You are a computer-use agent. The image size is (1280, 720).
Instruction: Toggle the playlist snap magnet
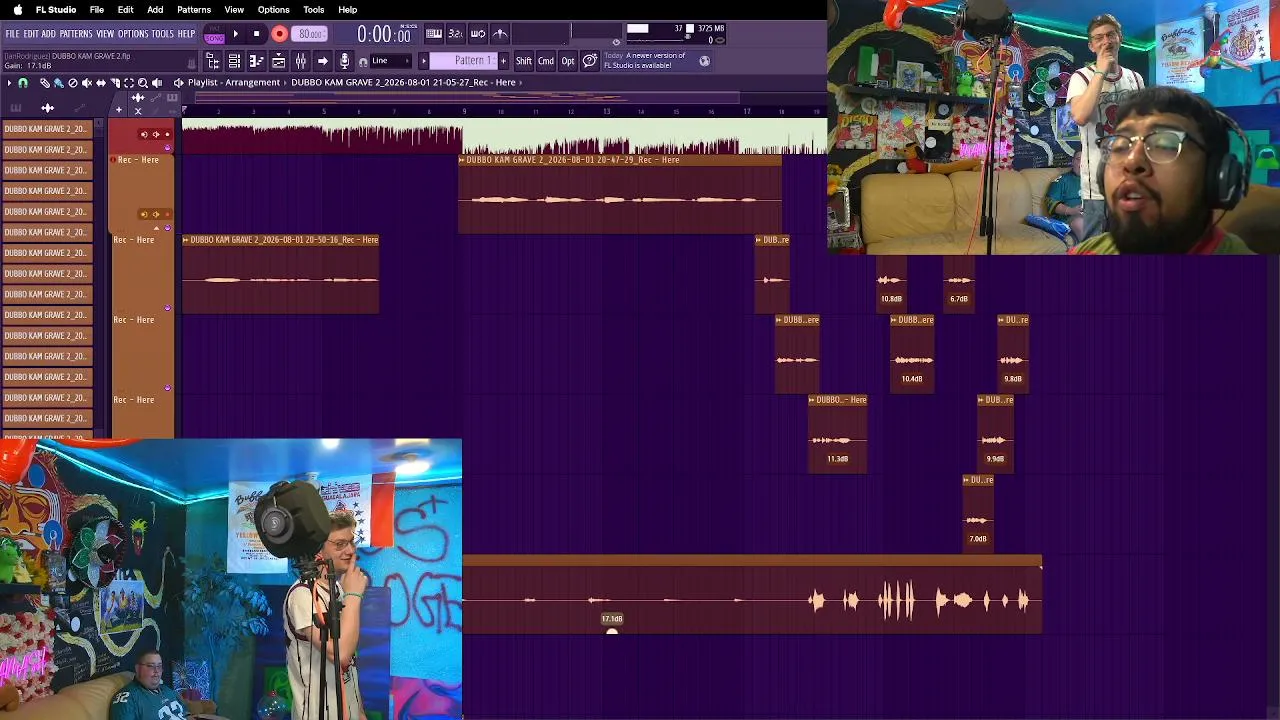(x=23, y=83)
